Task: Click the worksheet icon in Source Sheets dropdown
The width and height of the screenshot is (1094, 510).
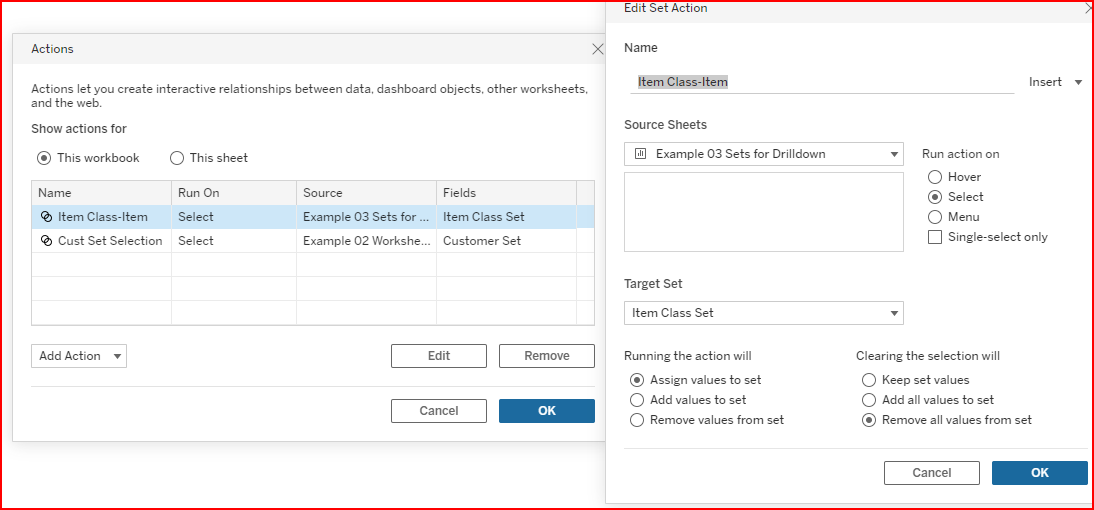Action: click(640, 154)
